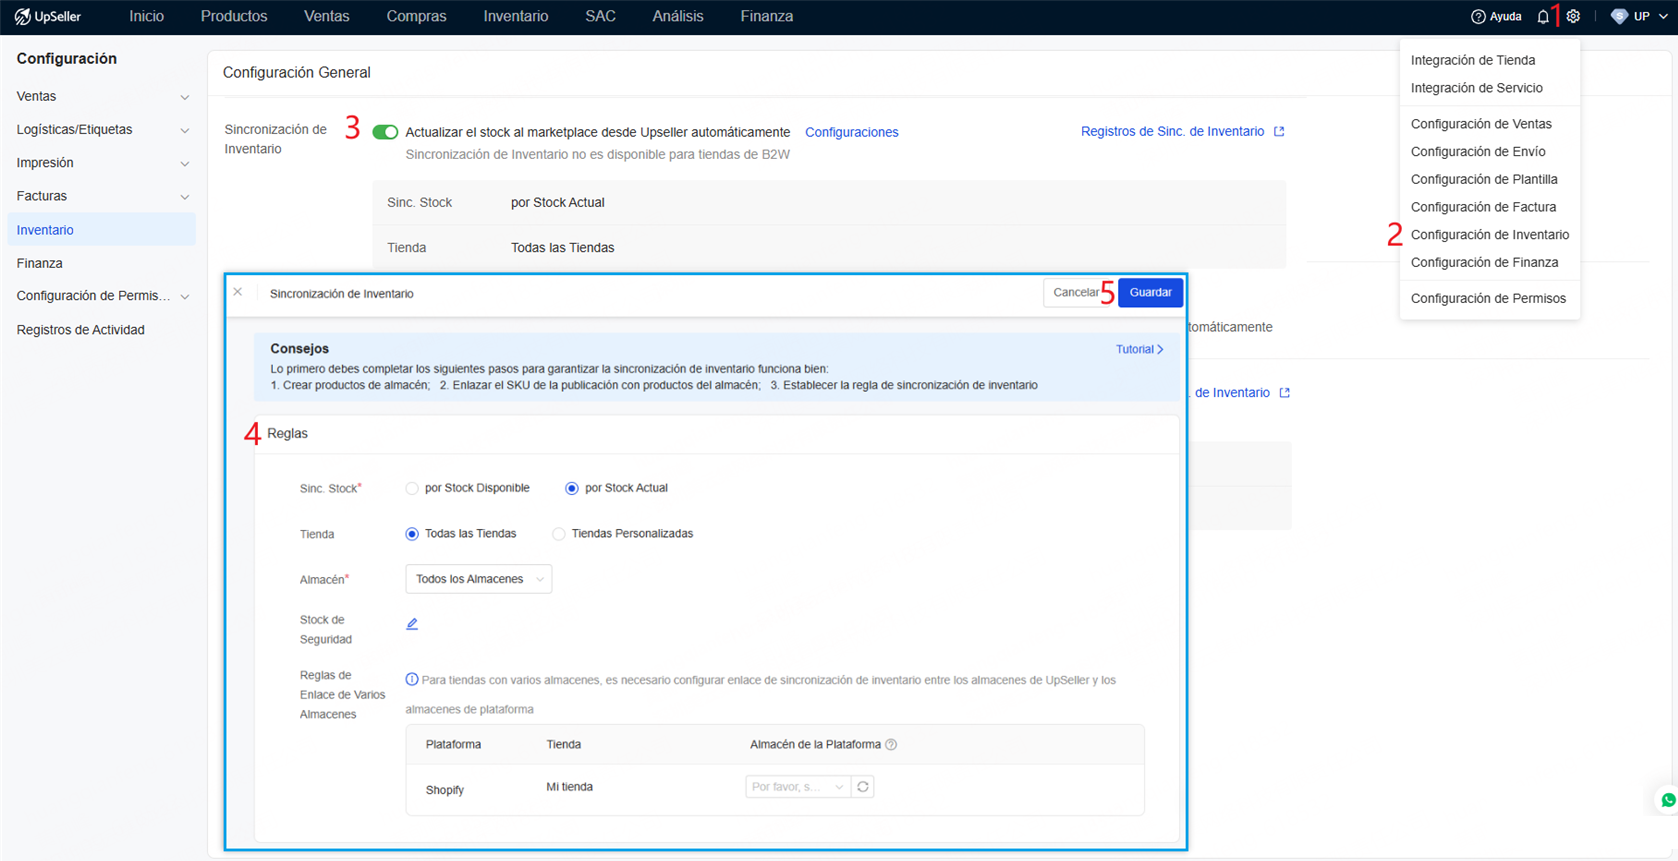The width and height of the screenshot is (1678, 861).
Task: Open Shopify platform warehouse dropdown
Action: 798,787
